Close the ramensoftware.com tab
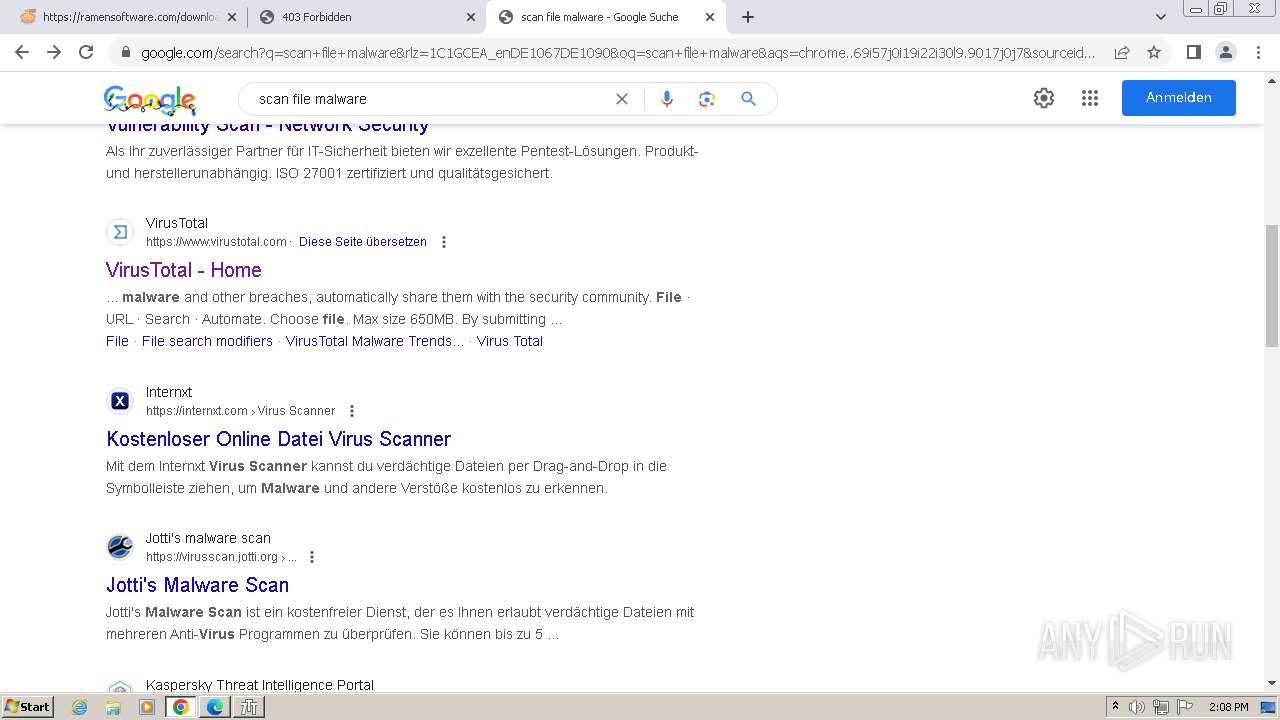The width and height of the screenshot is (1280, 720). pos(232,17)
